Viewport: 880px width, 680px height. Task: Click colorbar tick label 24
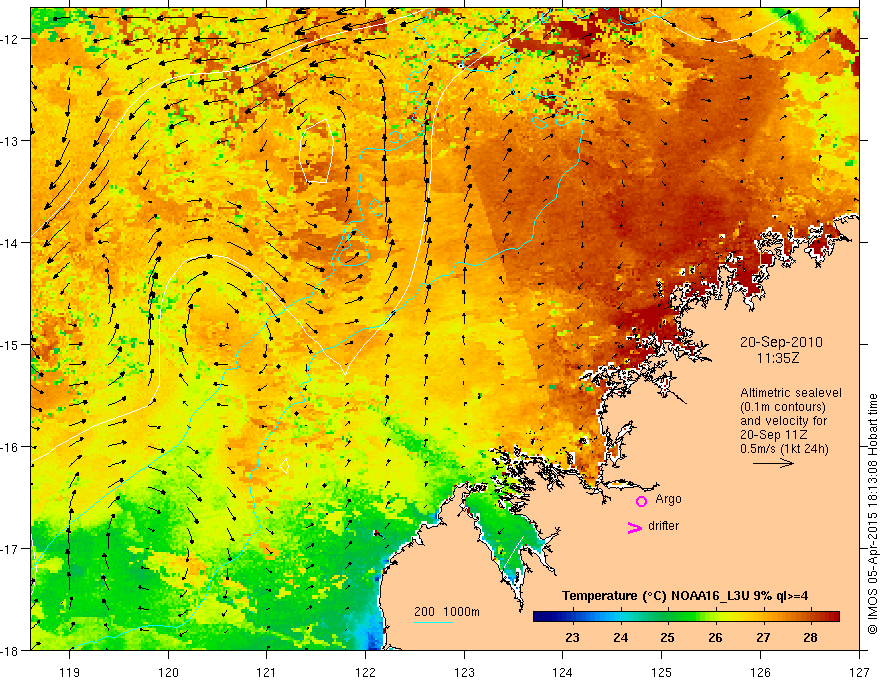pyautogui.click(x=620, y=637)
